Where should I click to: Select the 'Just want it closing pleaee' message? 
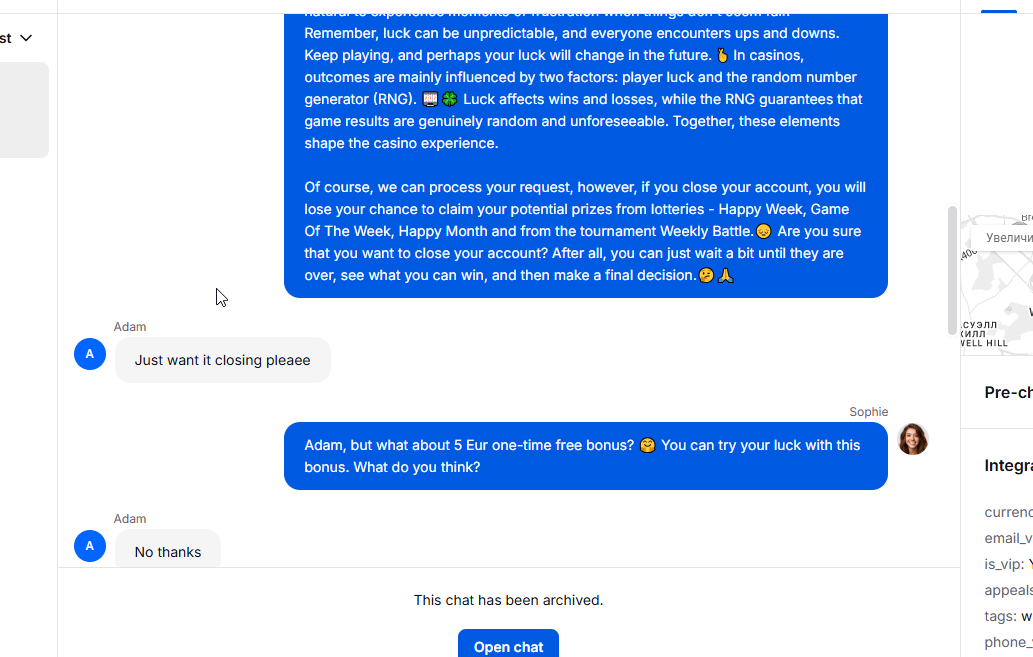click(x=222, y=360)
